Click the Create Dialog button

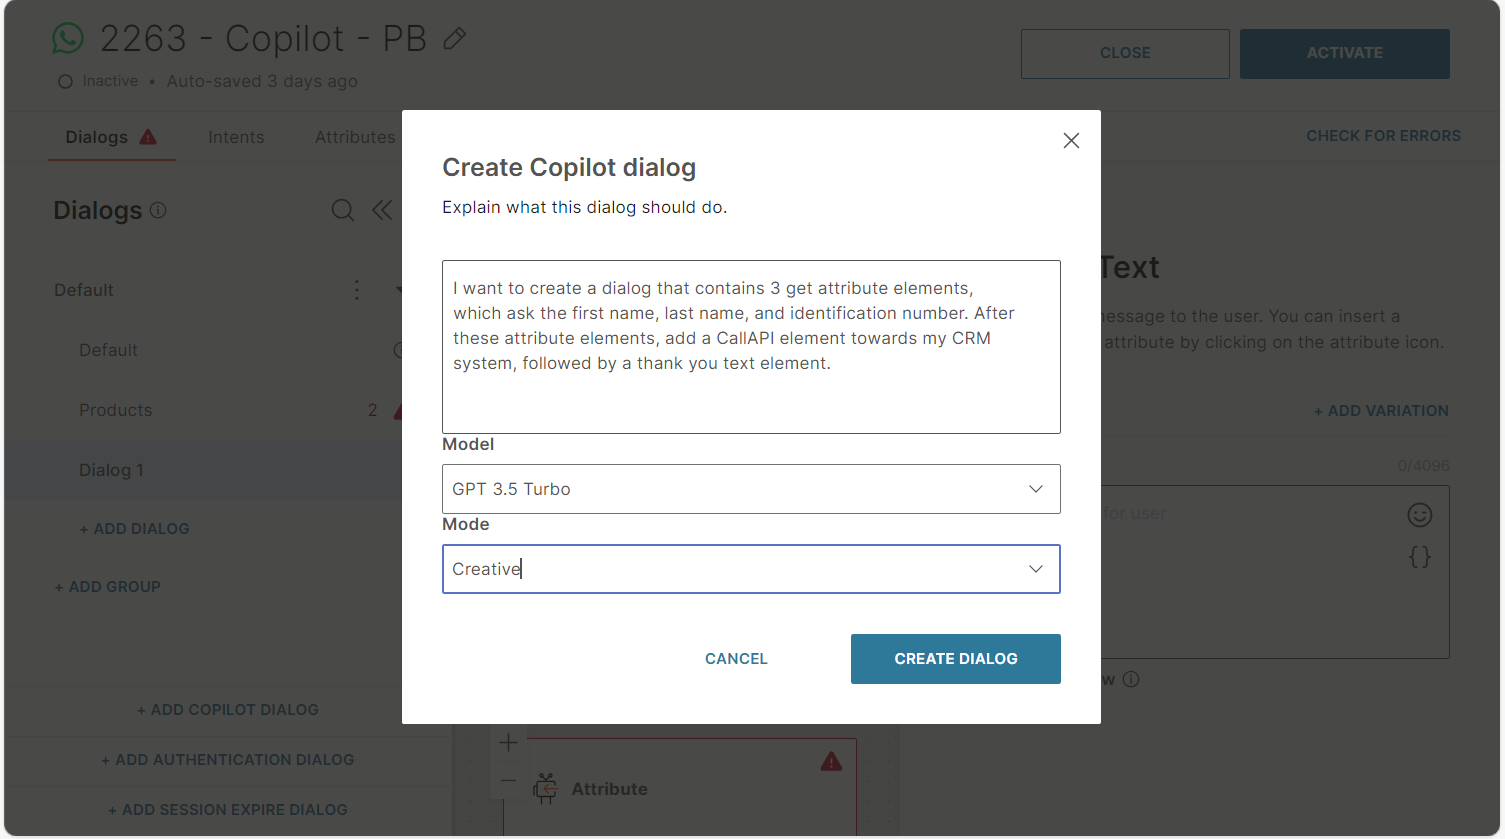pos(956,659)
